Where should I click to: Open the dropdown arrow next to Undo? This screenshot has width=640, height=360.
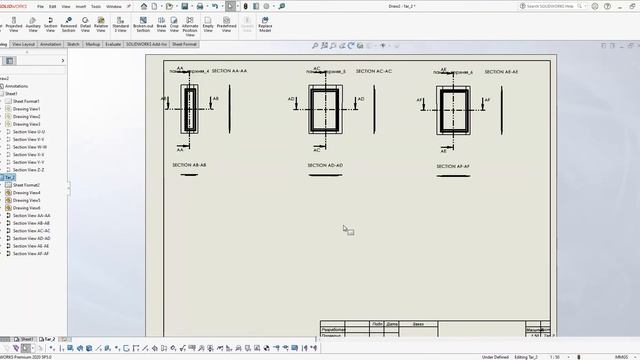click(x=222, y=6)
